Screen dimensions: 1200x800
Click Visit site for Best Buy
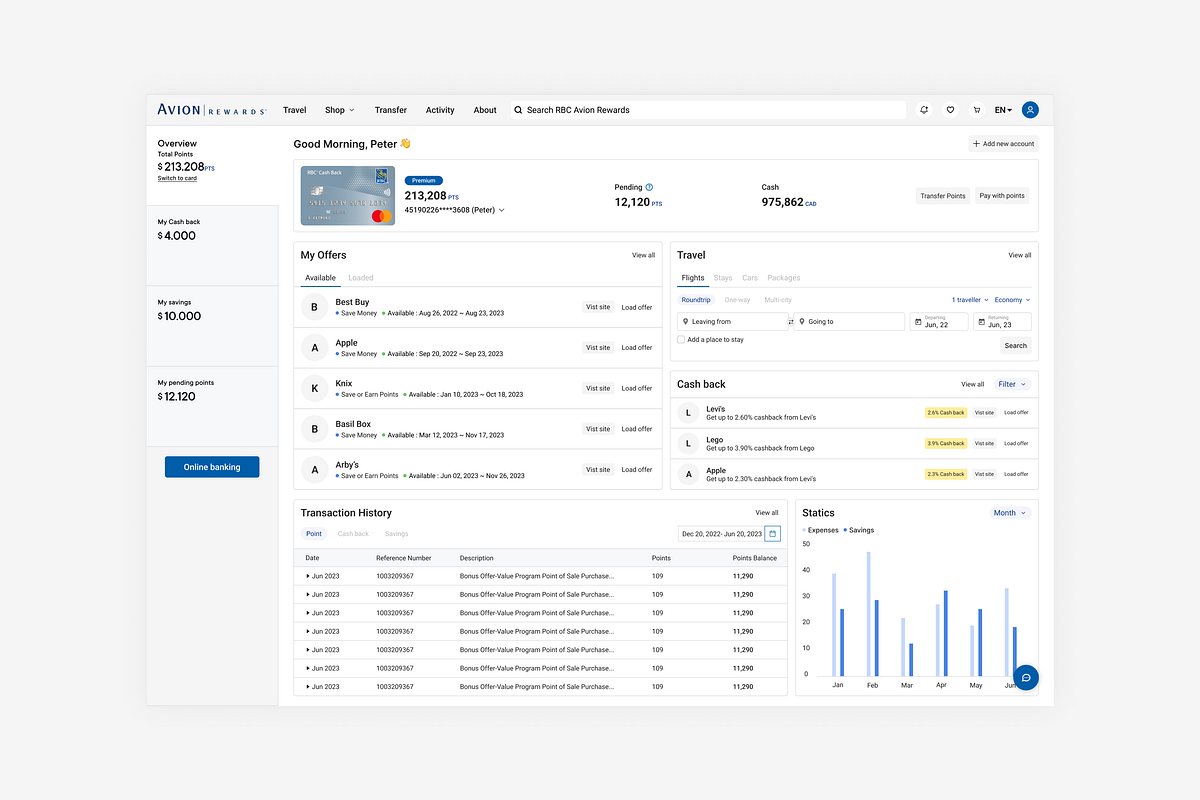click(x=598, y=307)
